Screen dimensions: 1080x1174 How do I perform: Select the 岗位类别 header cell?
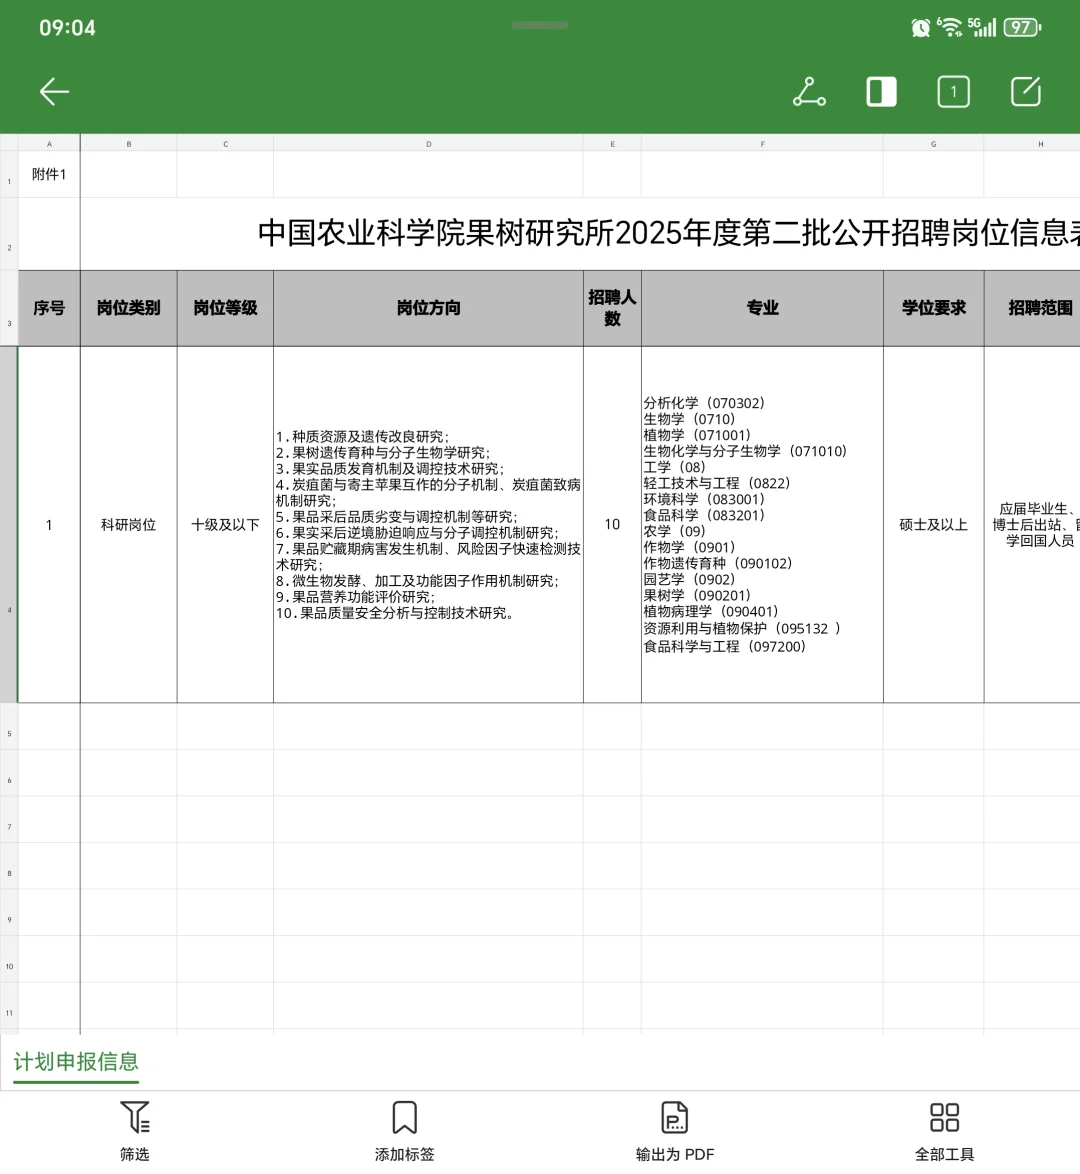[129, 308]
